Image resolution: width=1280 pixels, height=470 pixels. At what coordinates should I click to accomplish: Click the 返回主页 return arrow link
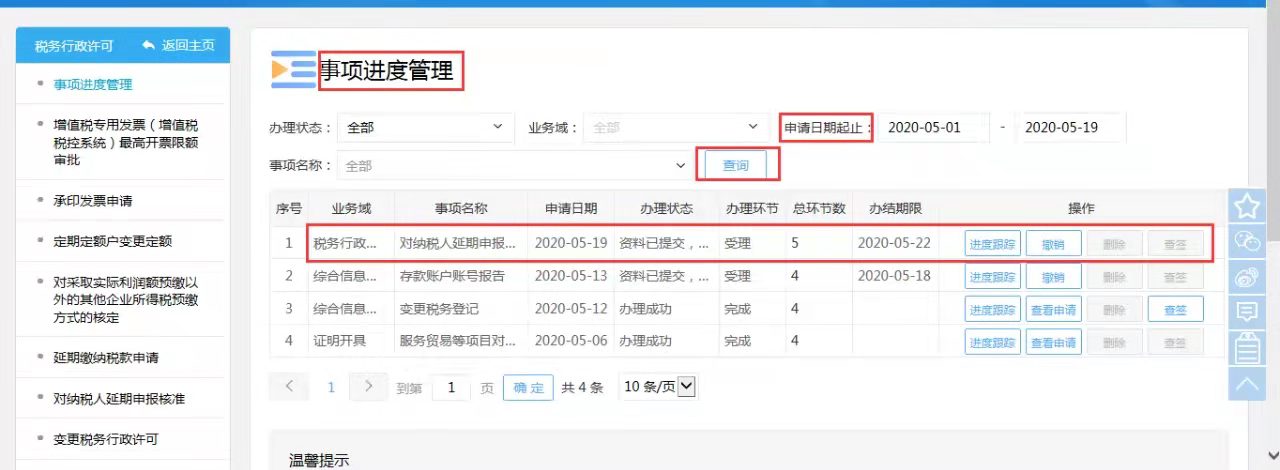(x=178, y=45)
